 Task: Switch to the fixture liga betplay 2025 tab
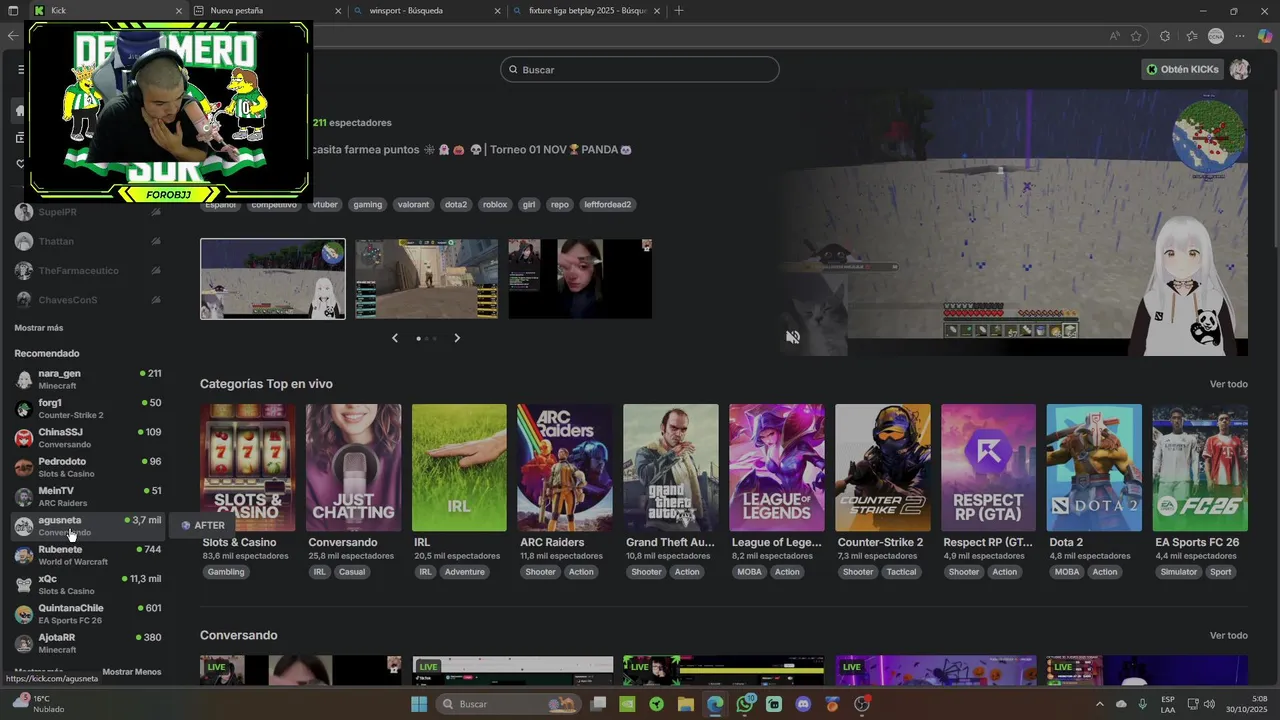tap(585, 11)
